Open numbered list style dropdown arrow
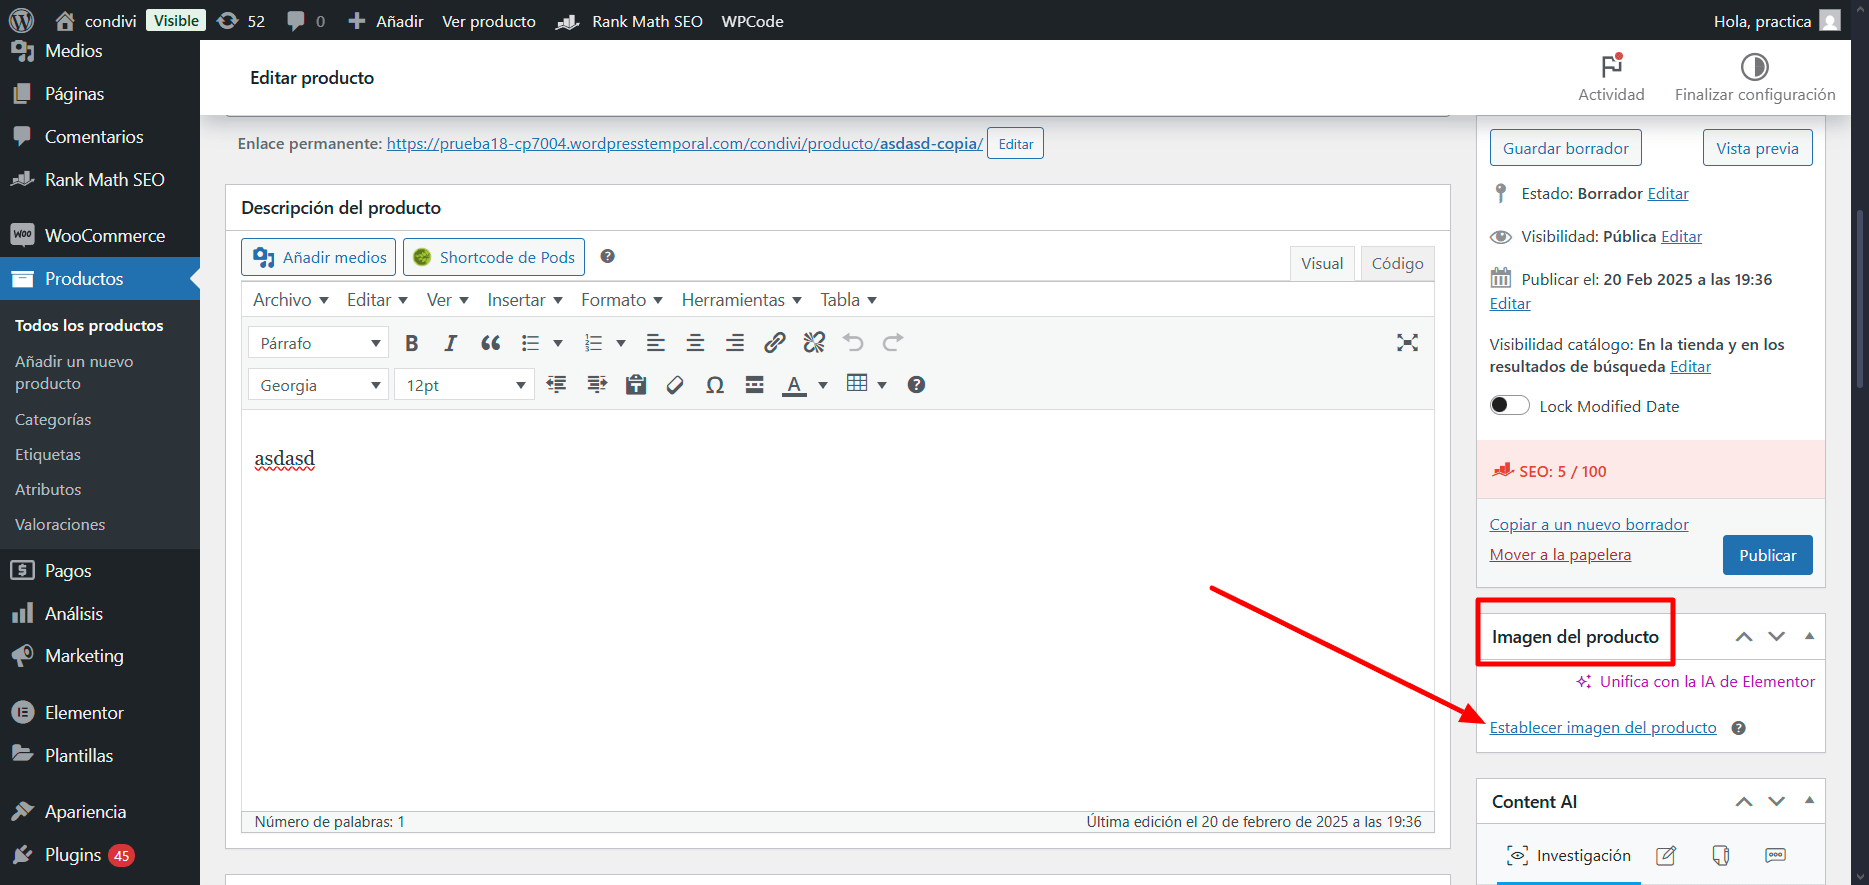 tap(621, 343)
